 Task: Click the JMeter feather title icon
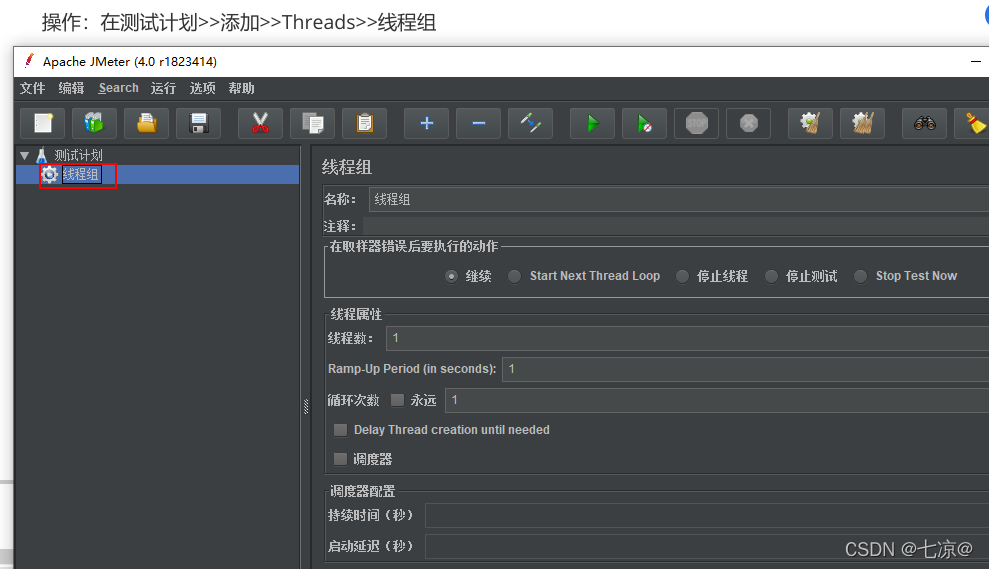(29, 61)
